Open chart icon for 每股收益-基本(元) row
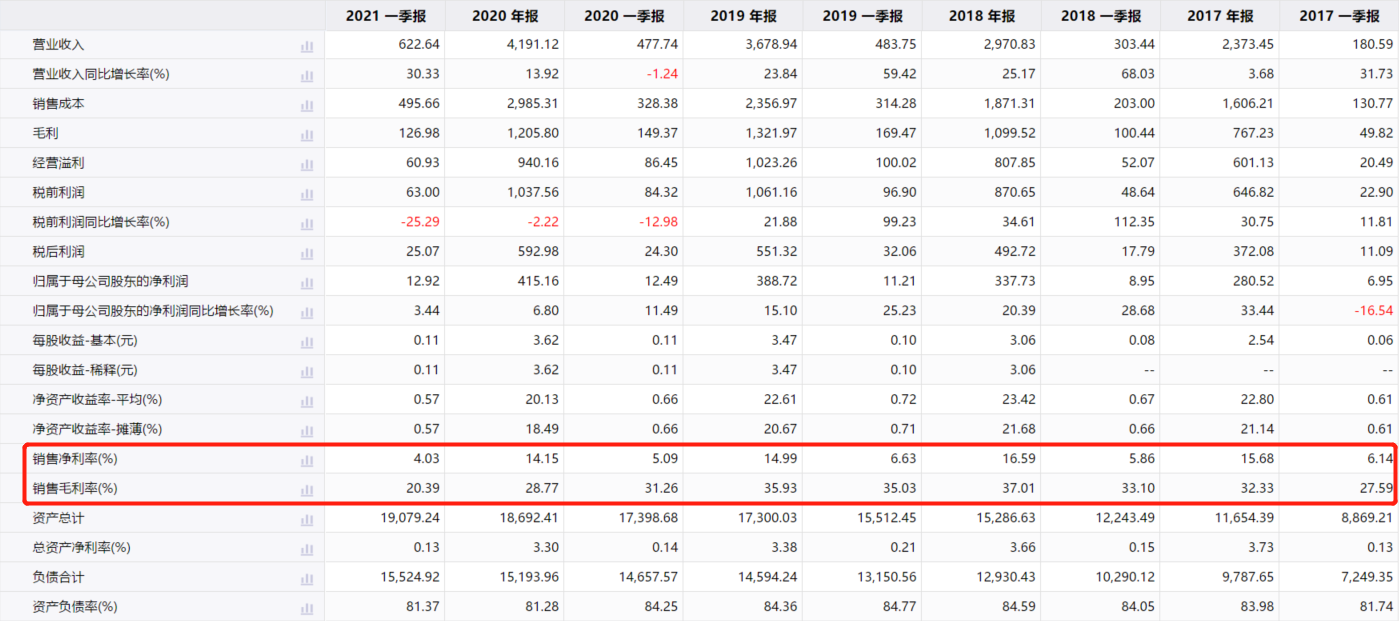 [x=307, y=341]
